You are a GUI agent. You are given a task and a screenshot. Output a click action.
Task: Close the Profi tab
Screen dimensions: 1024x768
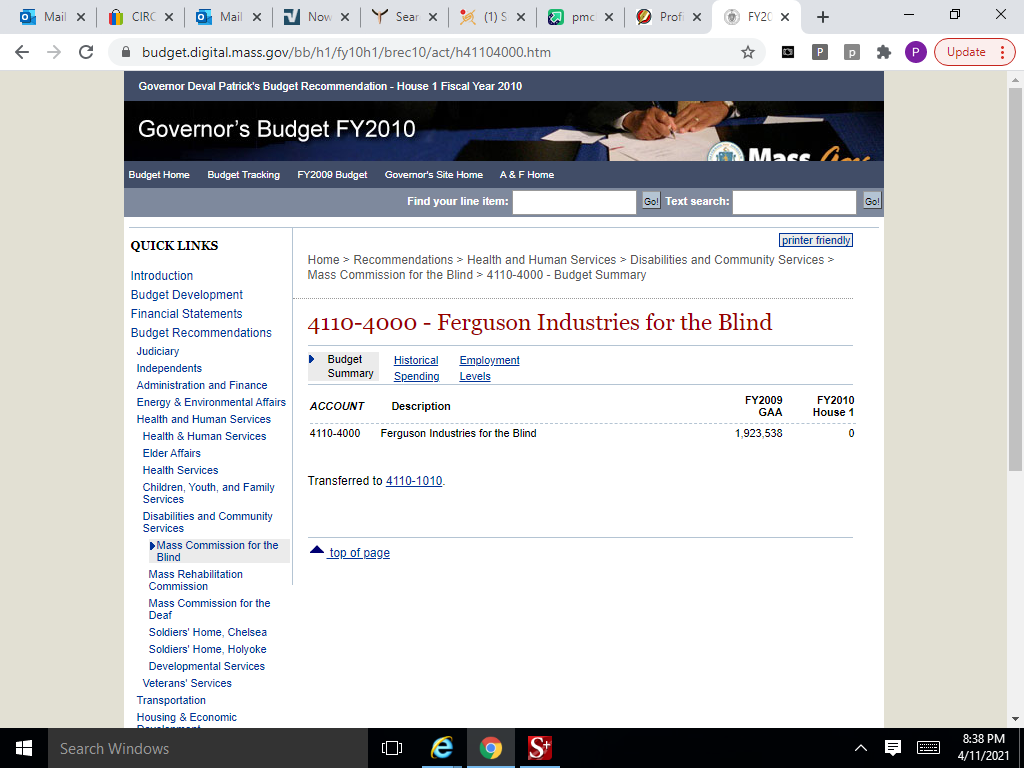pyautogui.click(x=697, y=18)
